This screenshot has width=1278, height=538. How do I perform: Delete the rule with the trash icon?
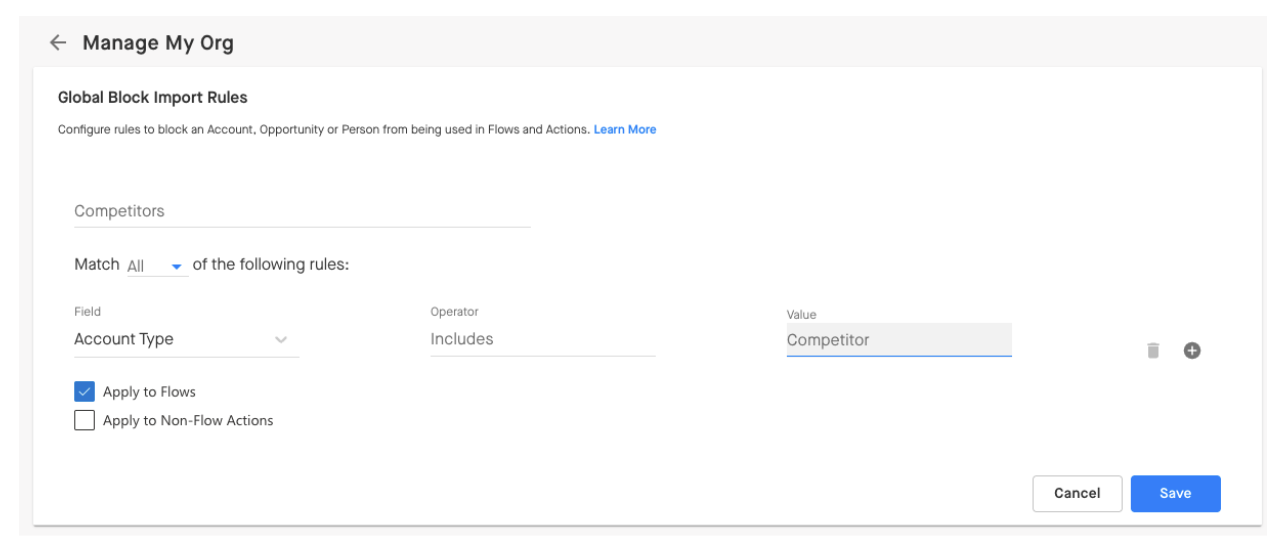point(1153,350)
